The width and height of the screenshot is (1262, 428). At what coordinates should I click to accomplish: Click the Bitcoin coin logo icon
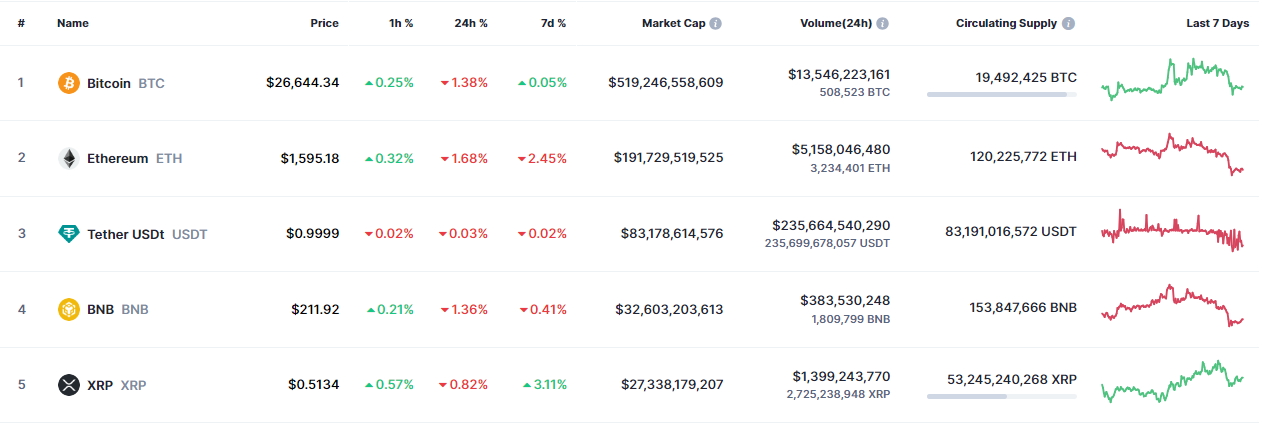point(69,83)
